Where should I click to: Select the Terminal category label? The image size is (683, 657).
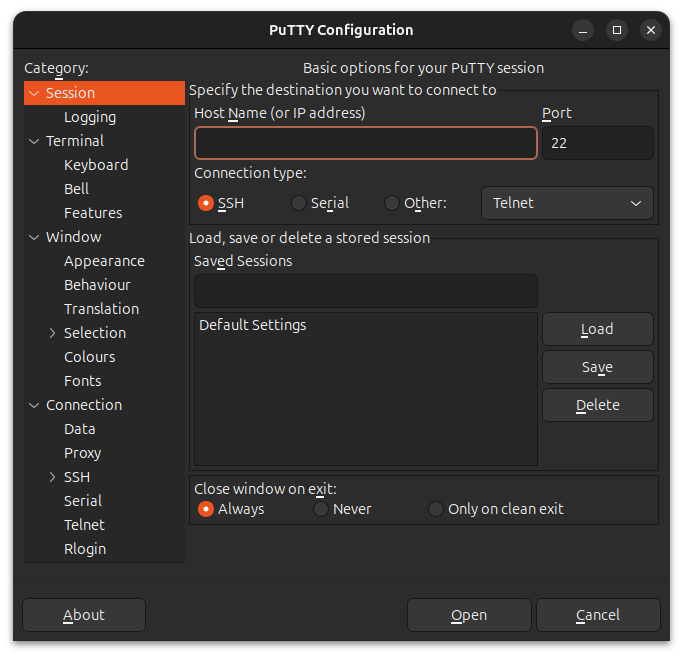(75, 141)
